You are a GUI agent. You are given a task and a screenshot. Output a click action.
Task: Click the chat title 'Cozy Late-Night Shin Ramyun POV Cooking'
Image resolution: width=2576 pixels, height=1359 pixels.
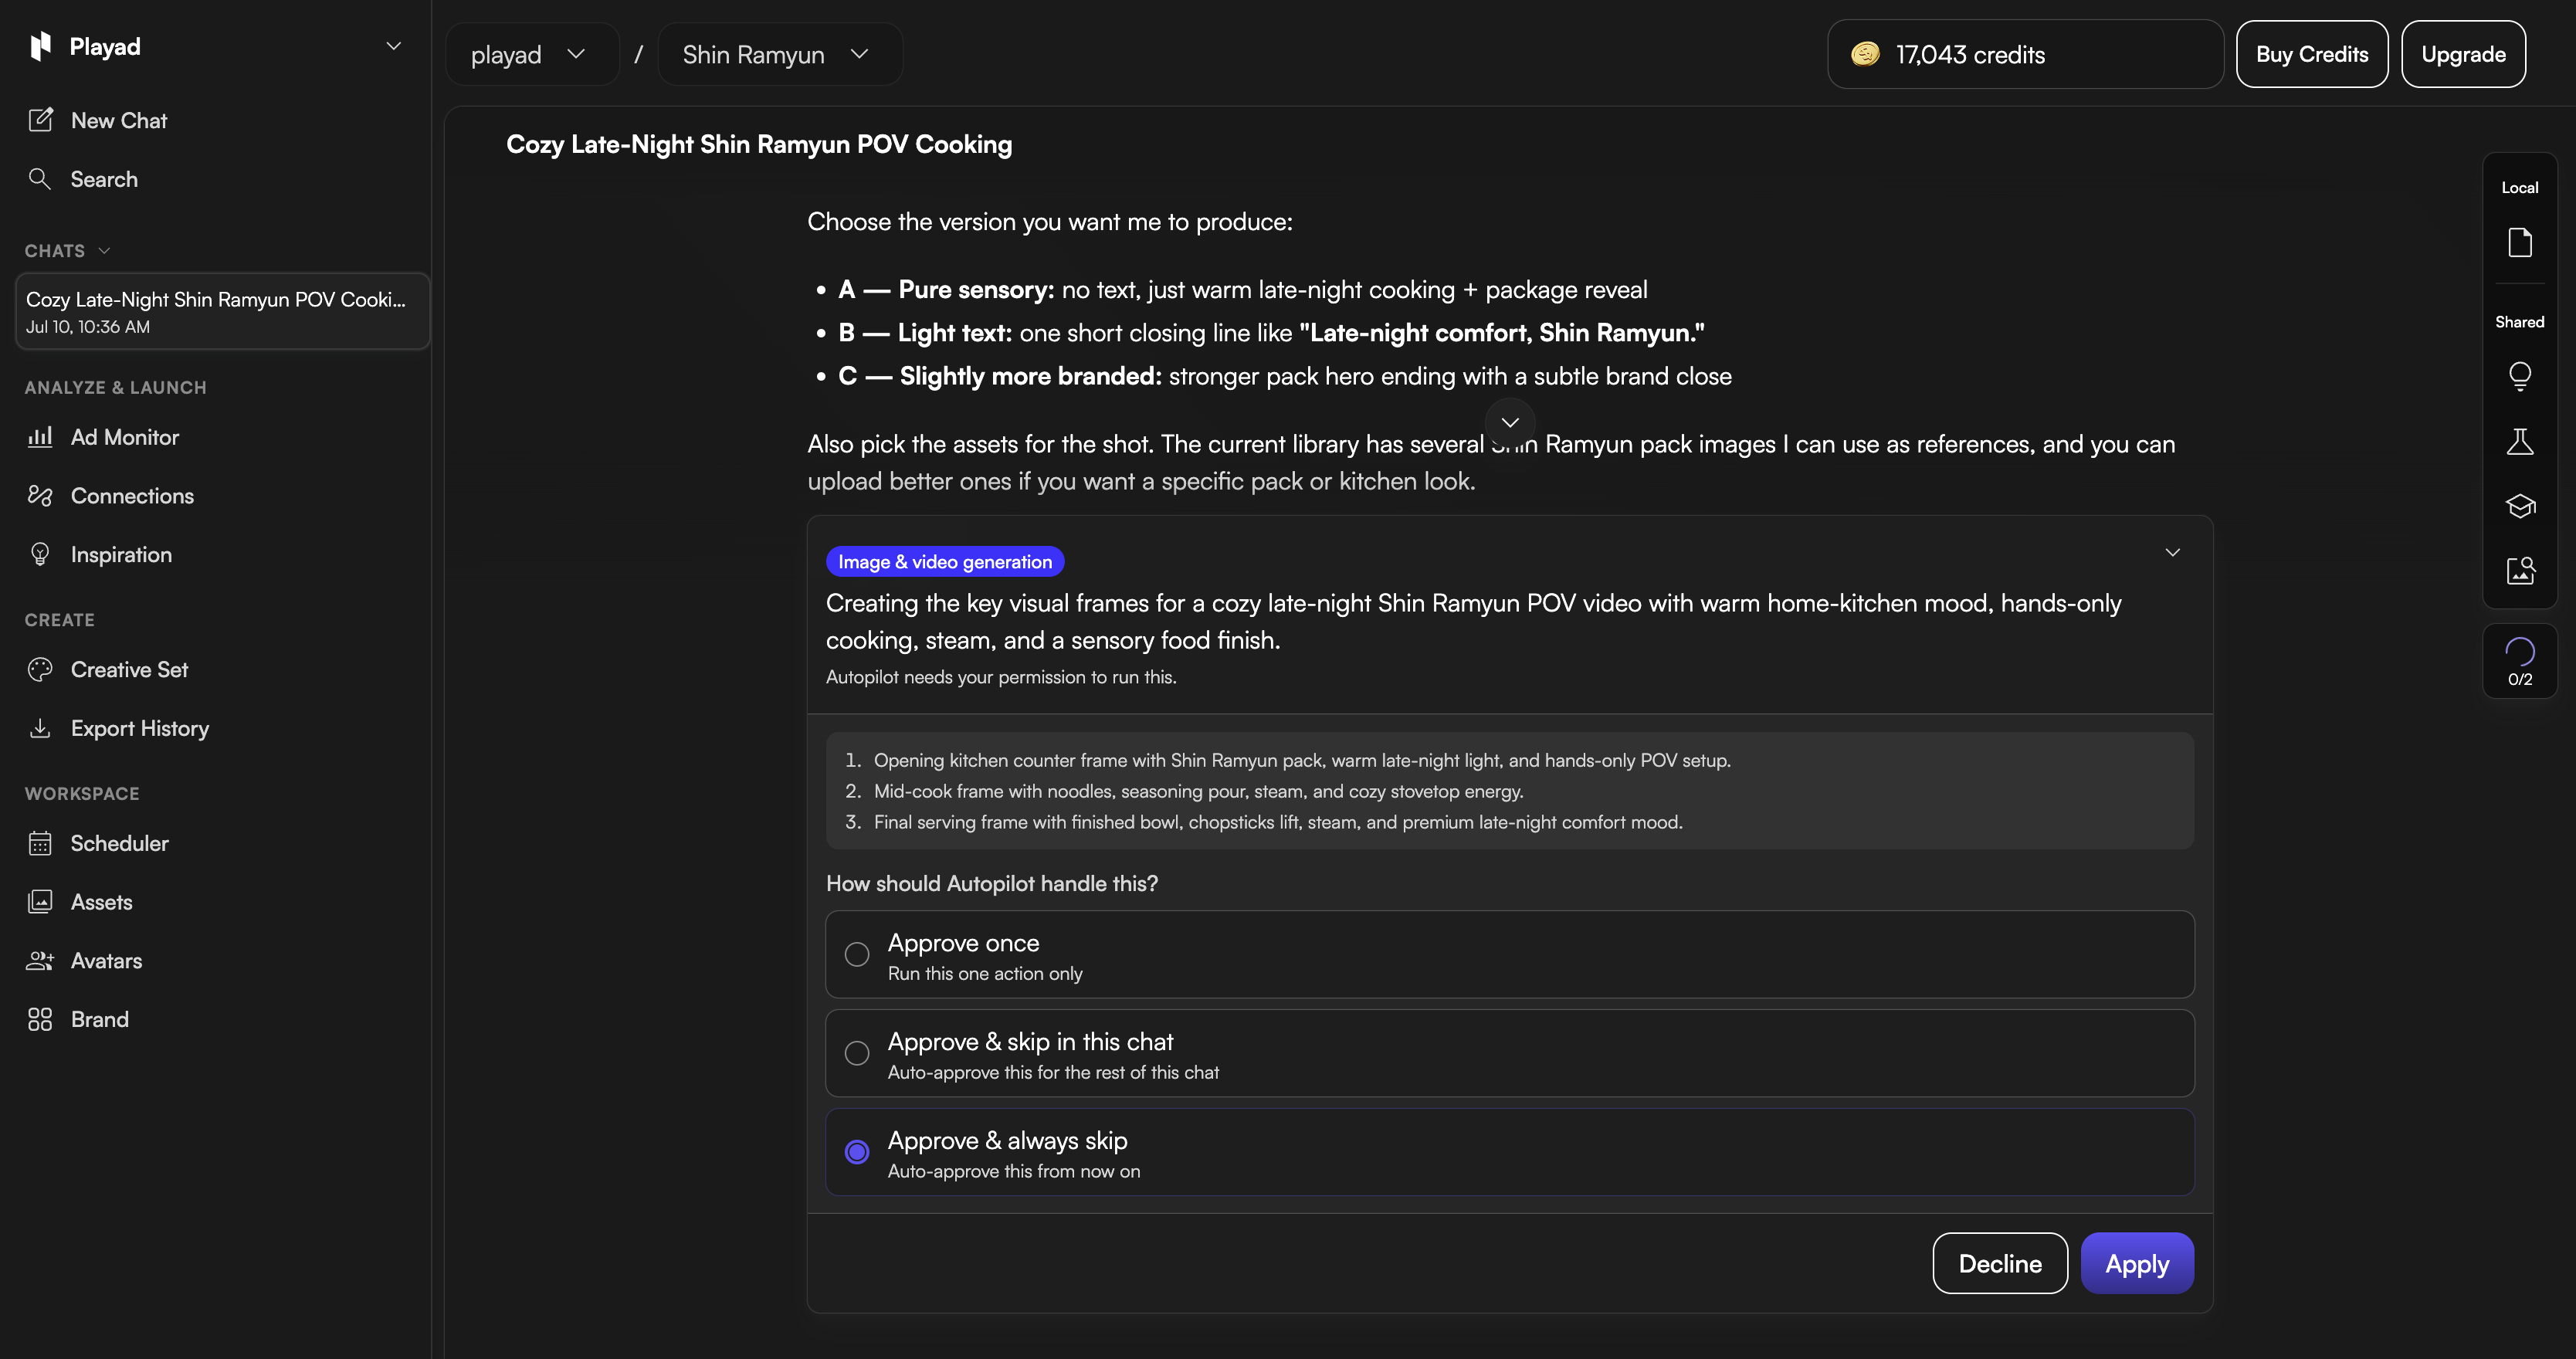point(759,144)
